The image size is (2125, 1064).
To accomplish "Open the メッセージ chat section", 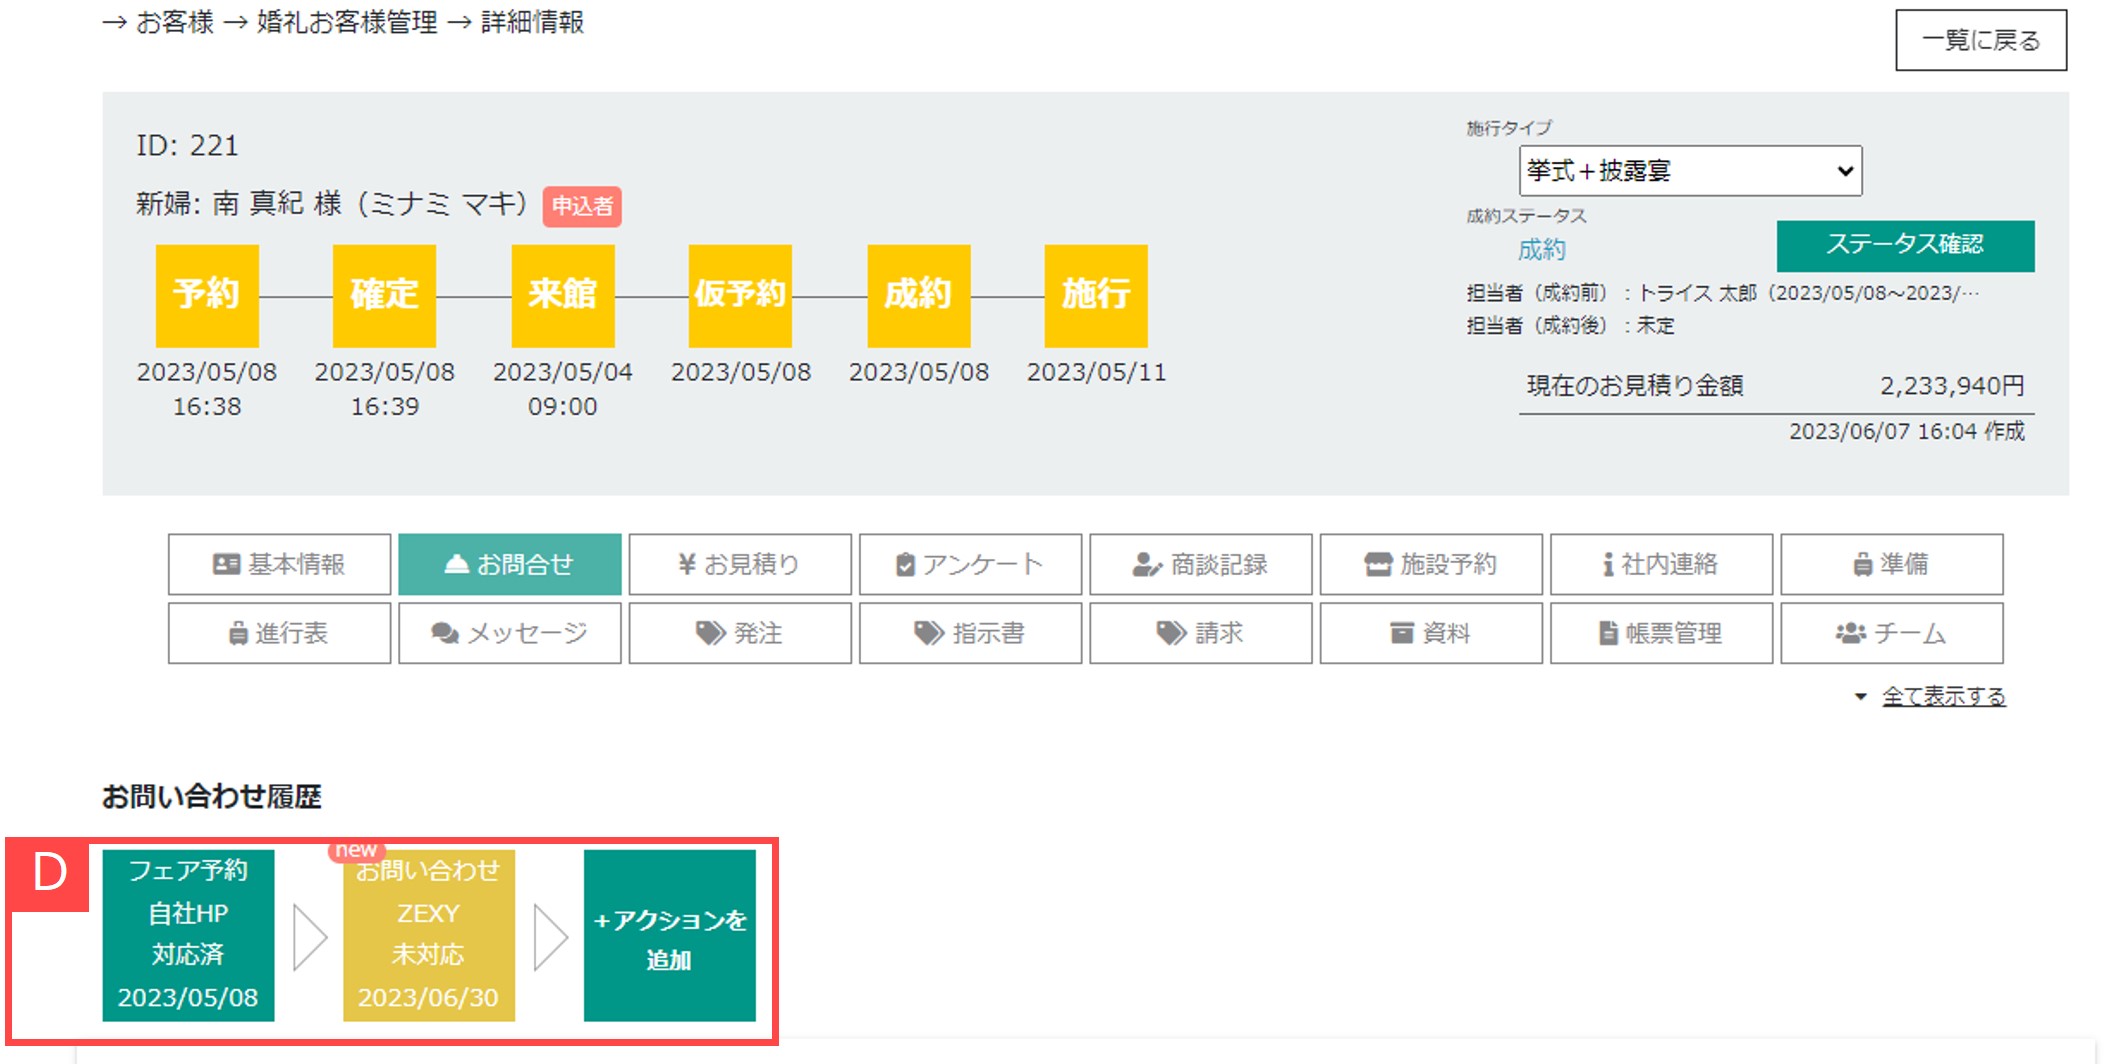I will coord(508,632).
